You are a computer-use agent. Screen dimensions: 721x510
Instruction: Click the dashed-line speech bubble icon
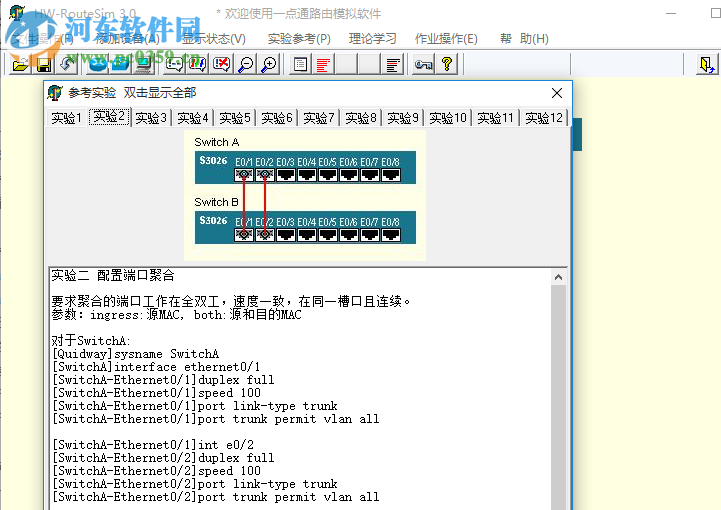tap(174, 64)
